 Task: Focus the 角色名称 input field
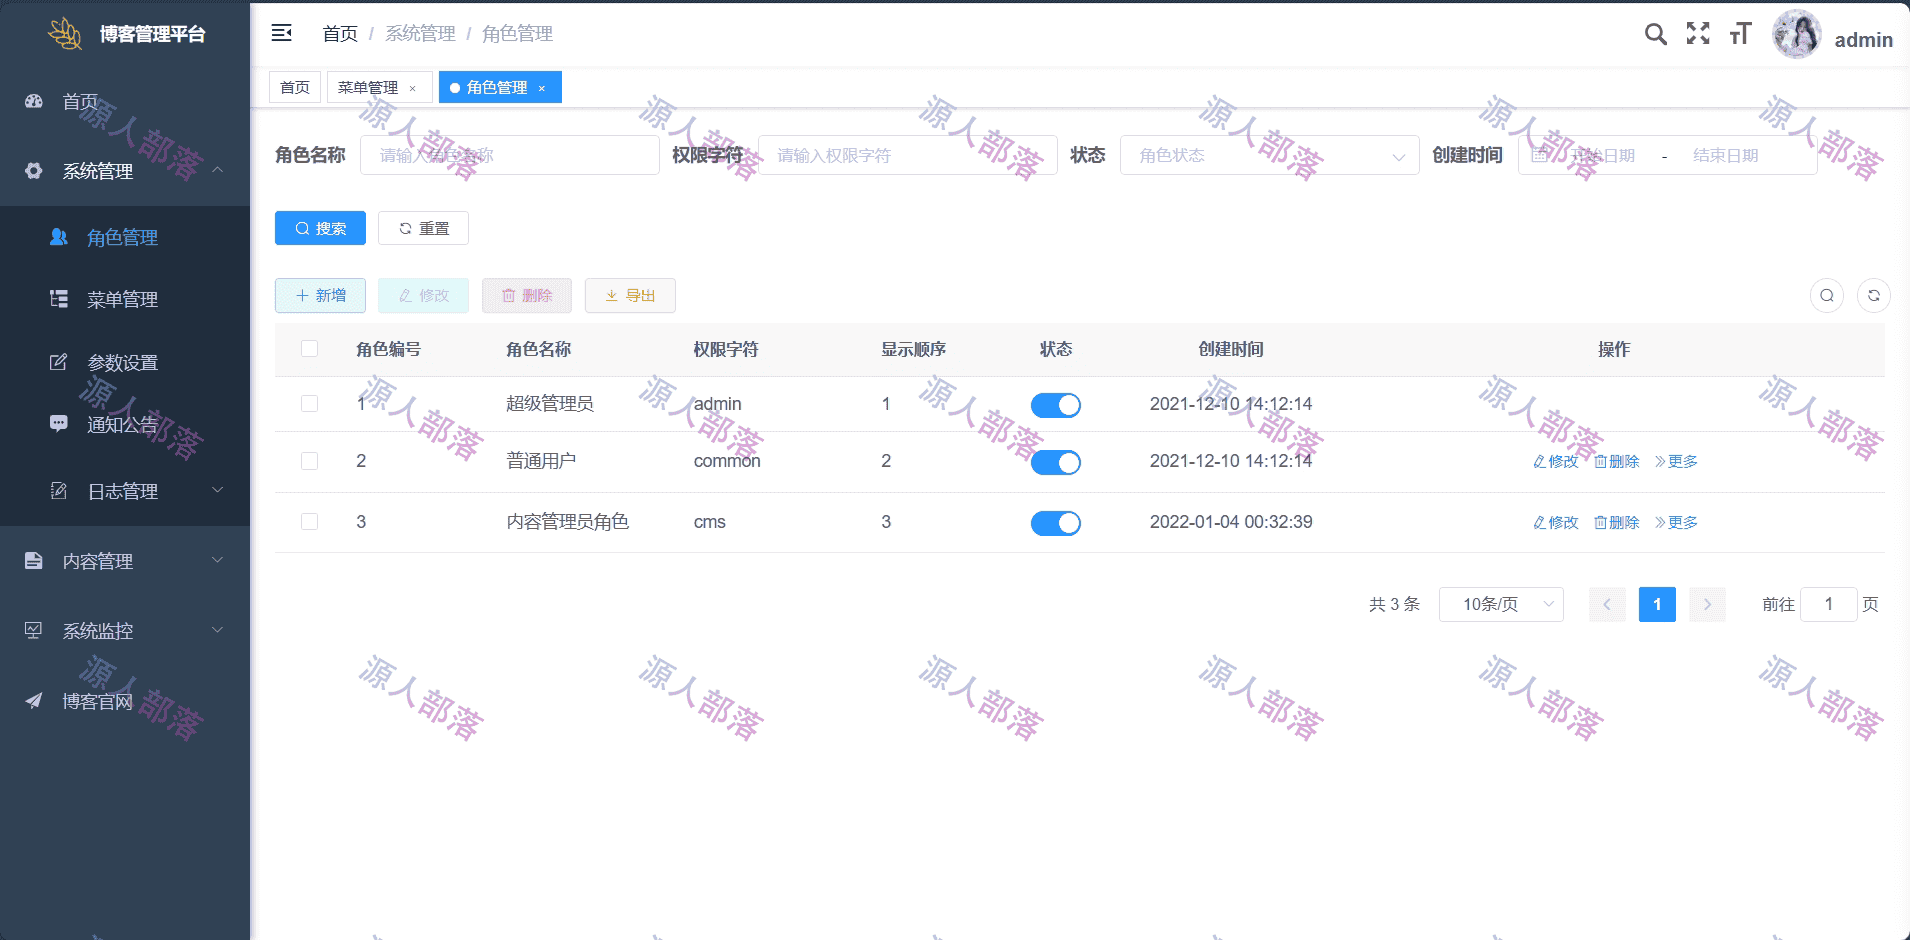tap(510, 155)
